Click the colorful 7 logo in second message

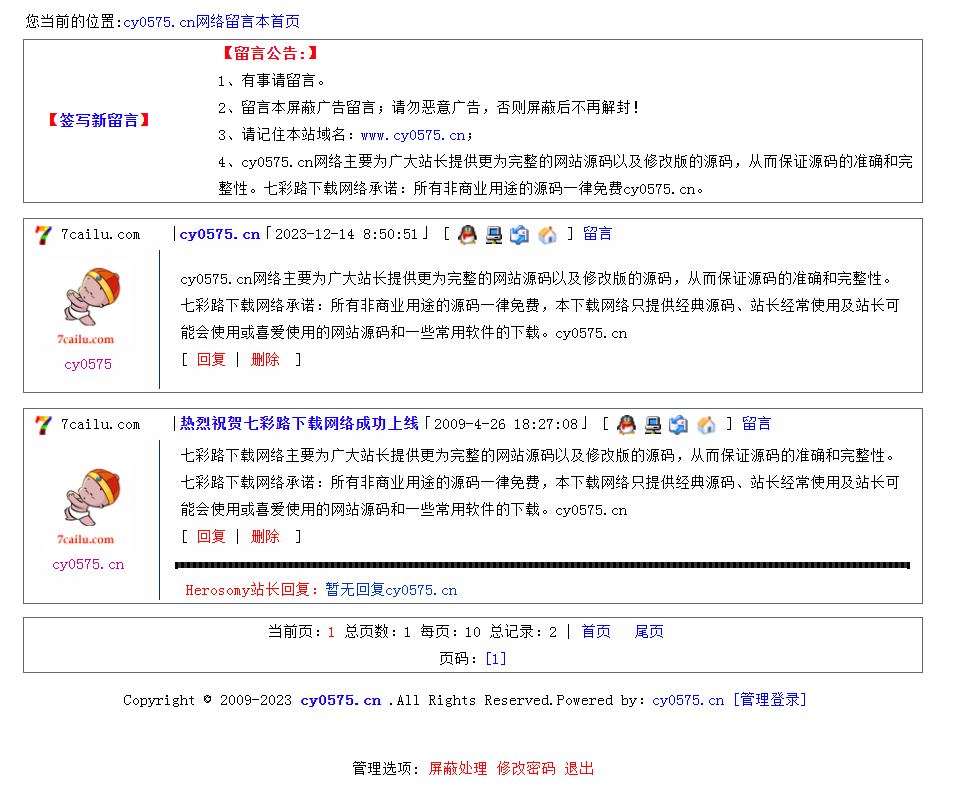(x=44, y=425)
